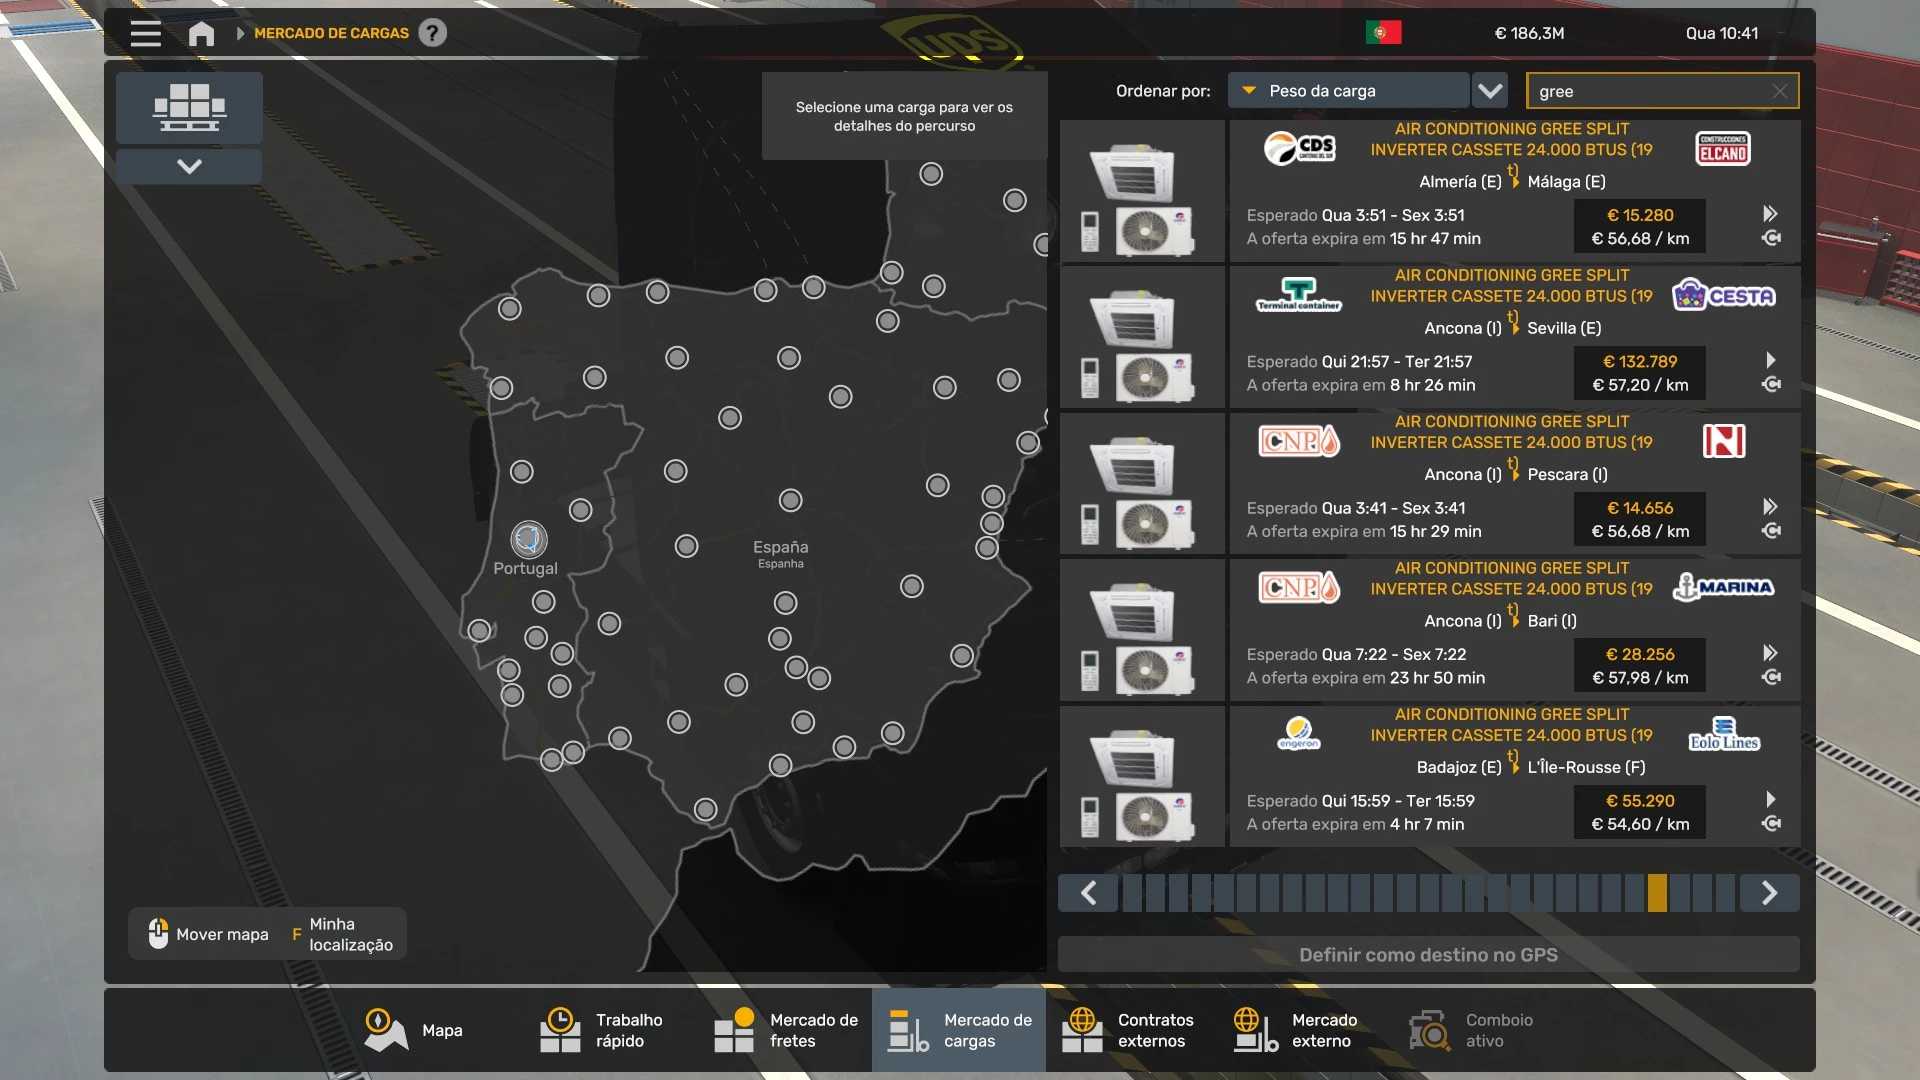
Task: Open the help question mark icon
Action: pos(432,33)
